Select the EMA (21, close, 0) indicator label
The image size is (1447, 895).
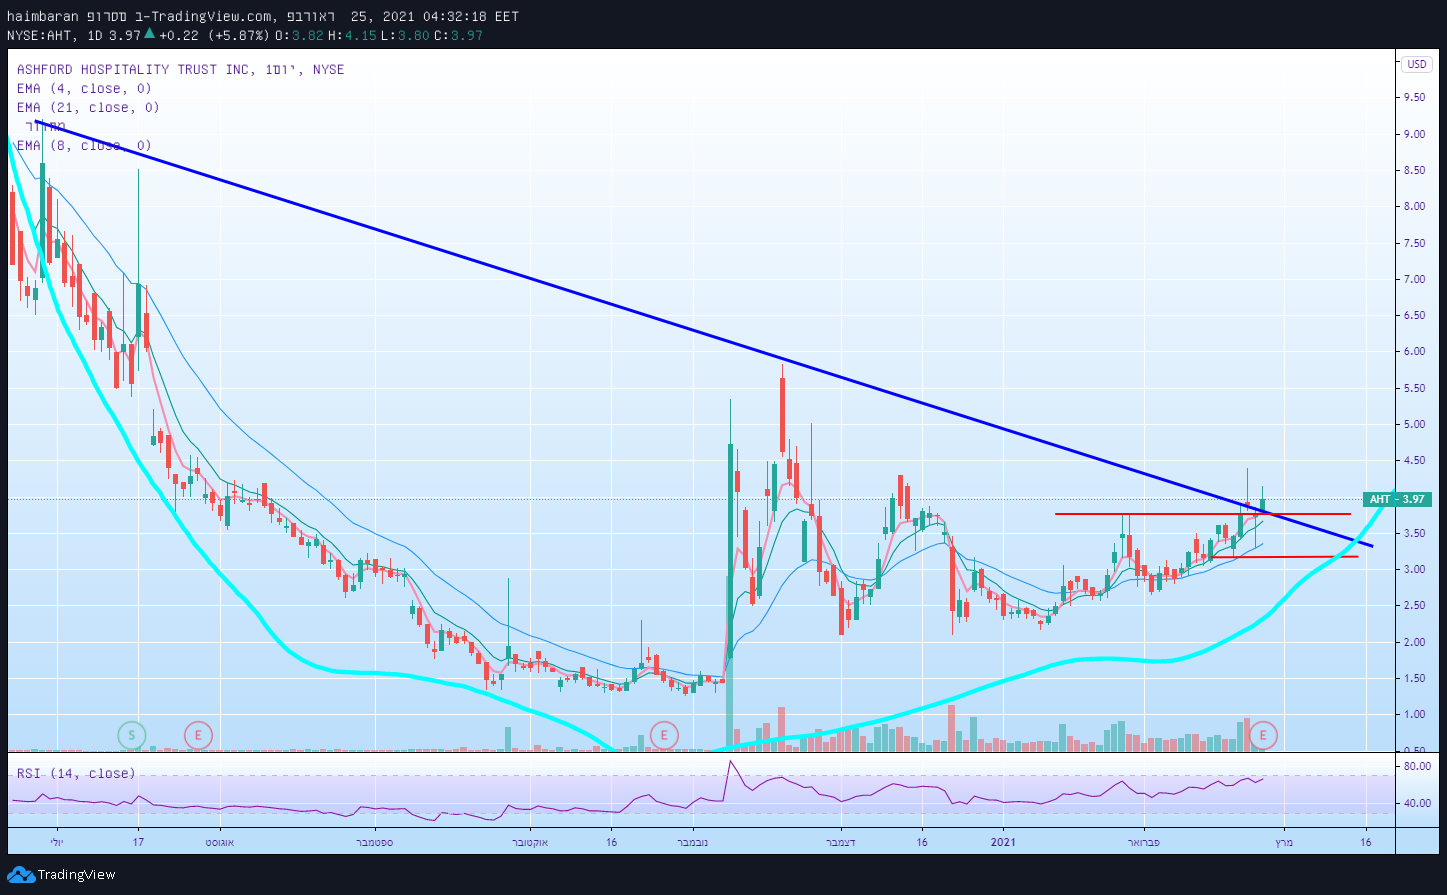tap(88, 108)
